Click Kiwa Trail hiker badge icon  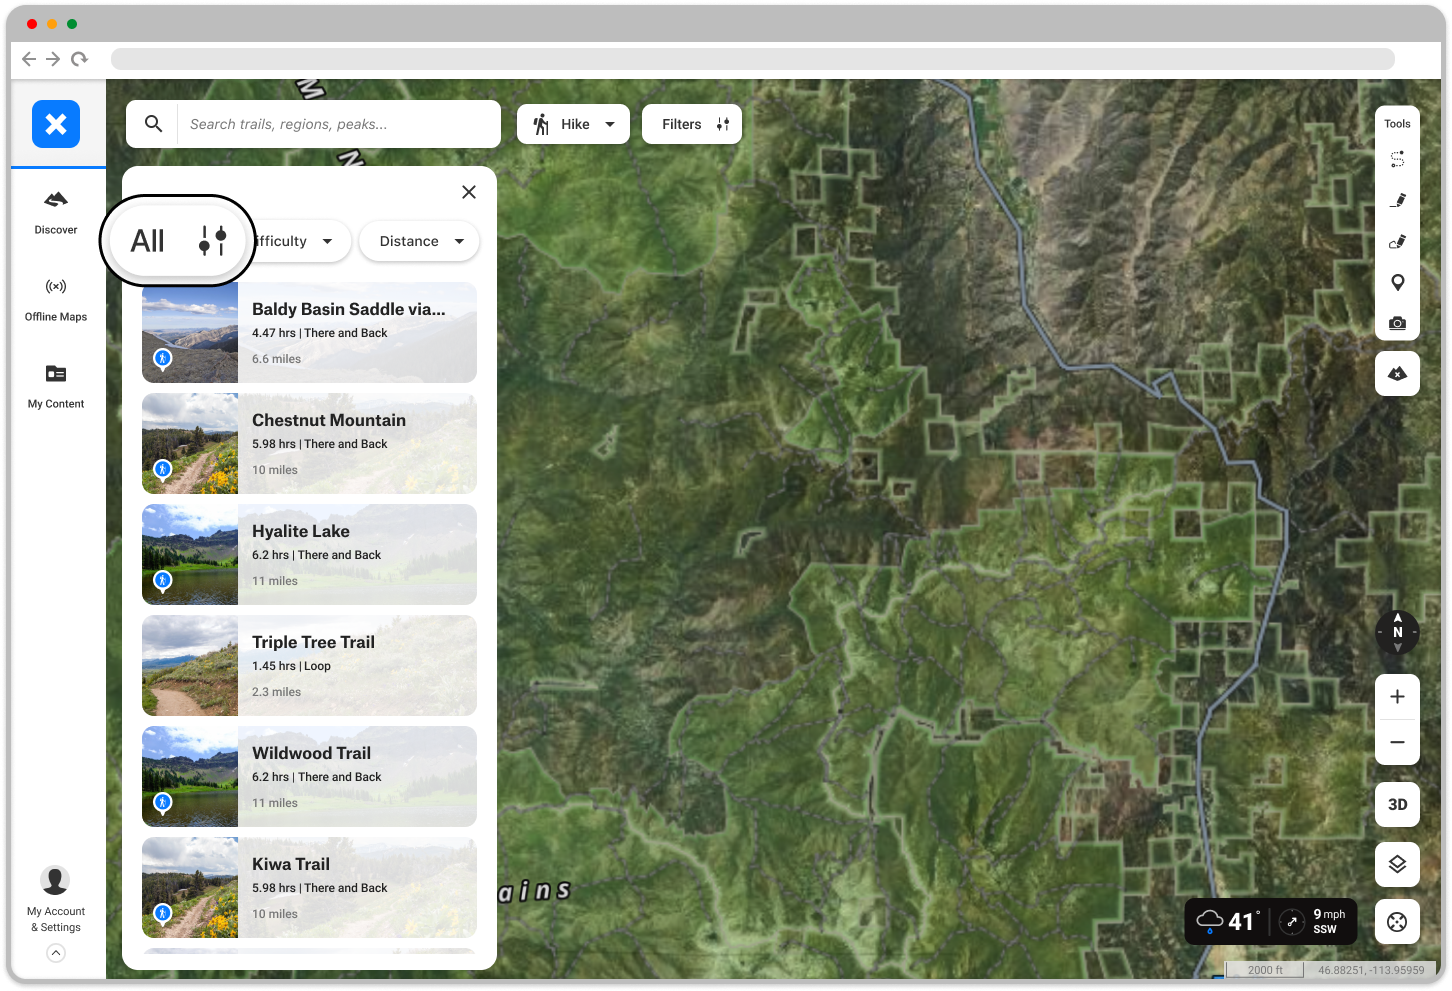coord(162,913)
